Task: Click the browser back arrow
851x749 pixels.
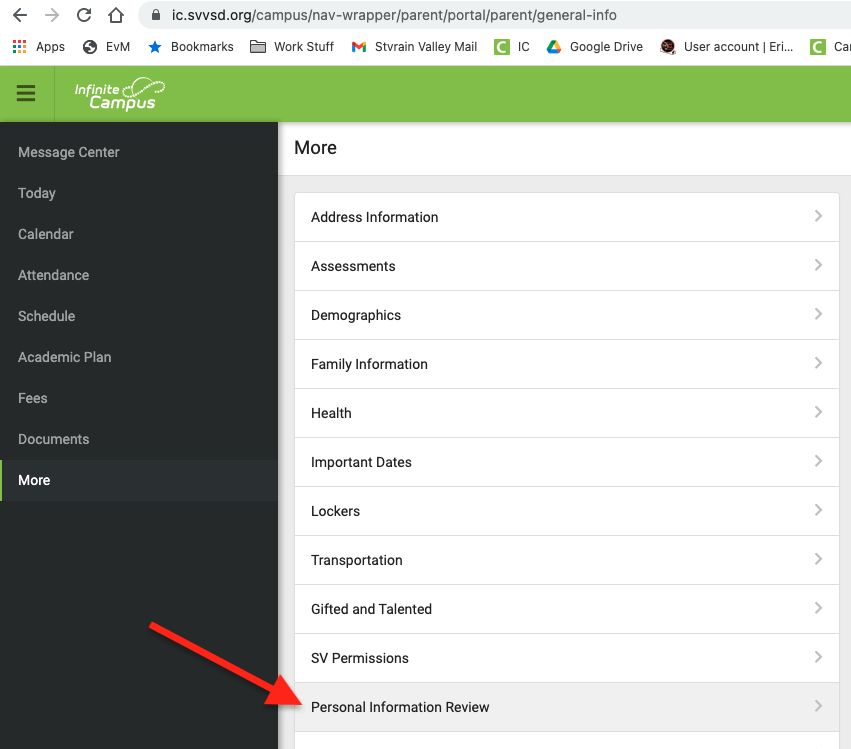Action: pos(20,15)
